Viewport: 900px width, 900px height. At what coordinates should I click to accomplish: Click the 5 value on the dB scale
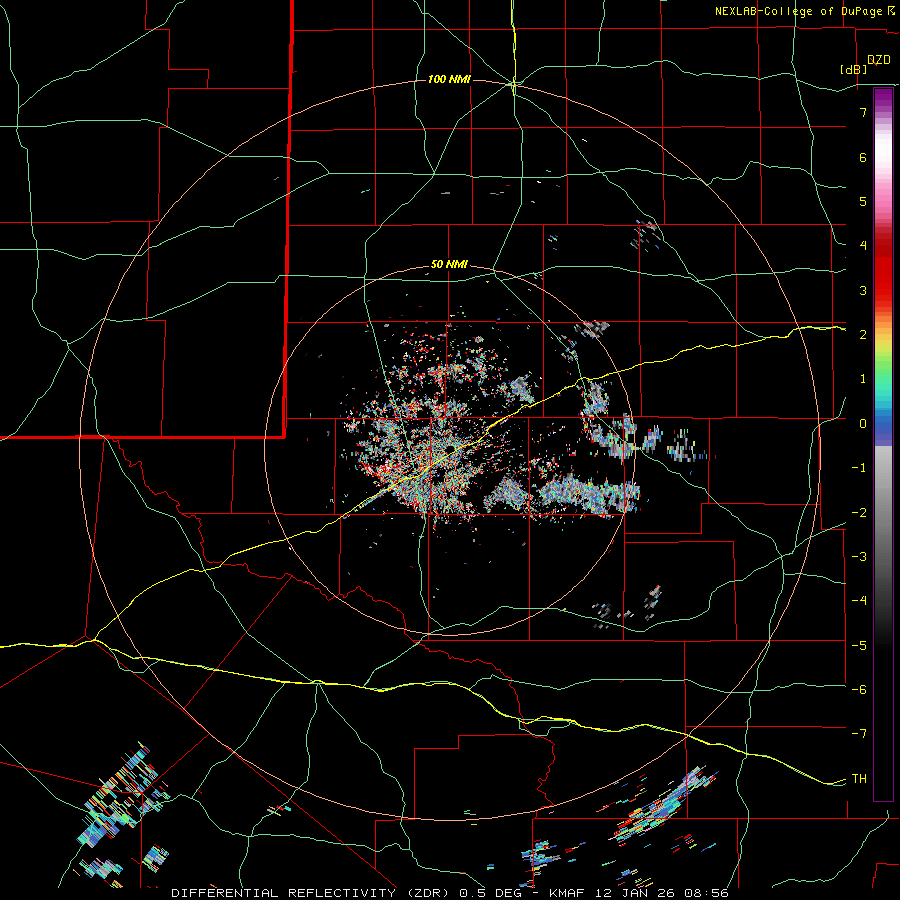[x=863, y=201]
